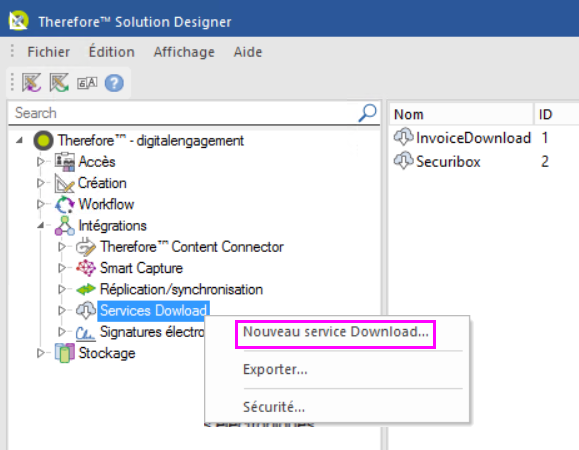Sort list by the ID column header

[557, 114]
